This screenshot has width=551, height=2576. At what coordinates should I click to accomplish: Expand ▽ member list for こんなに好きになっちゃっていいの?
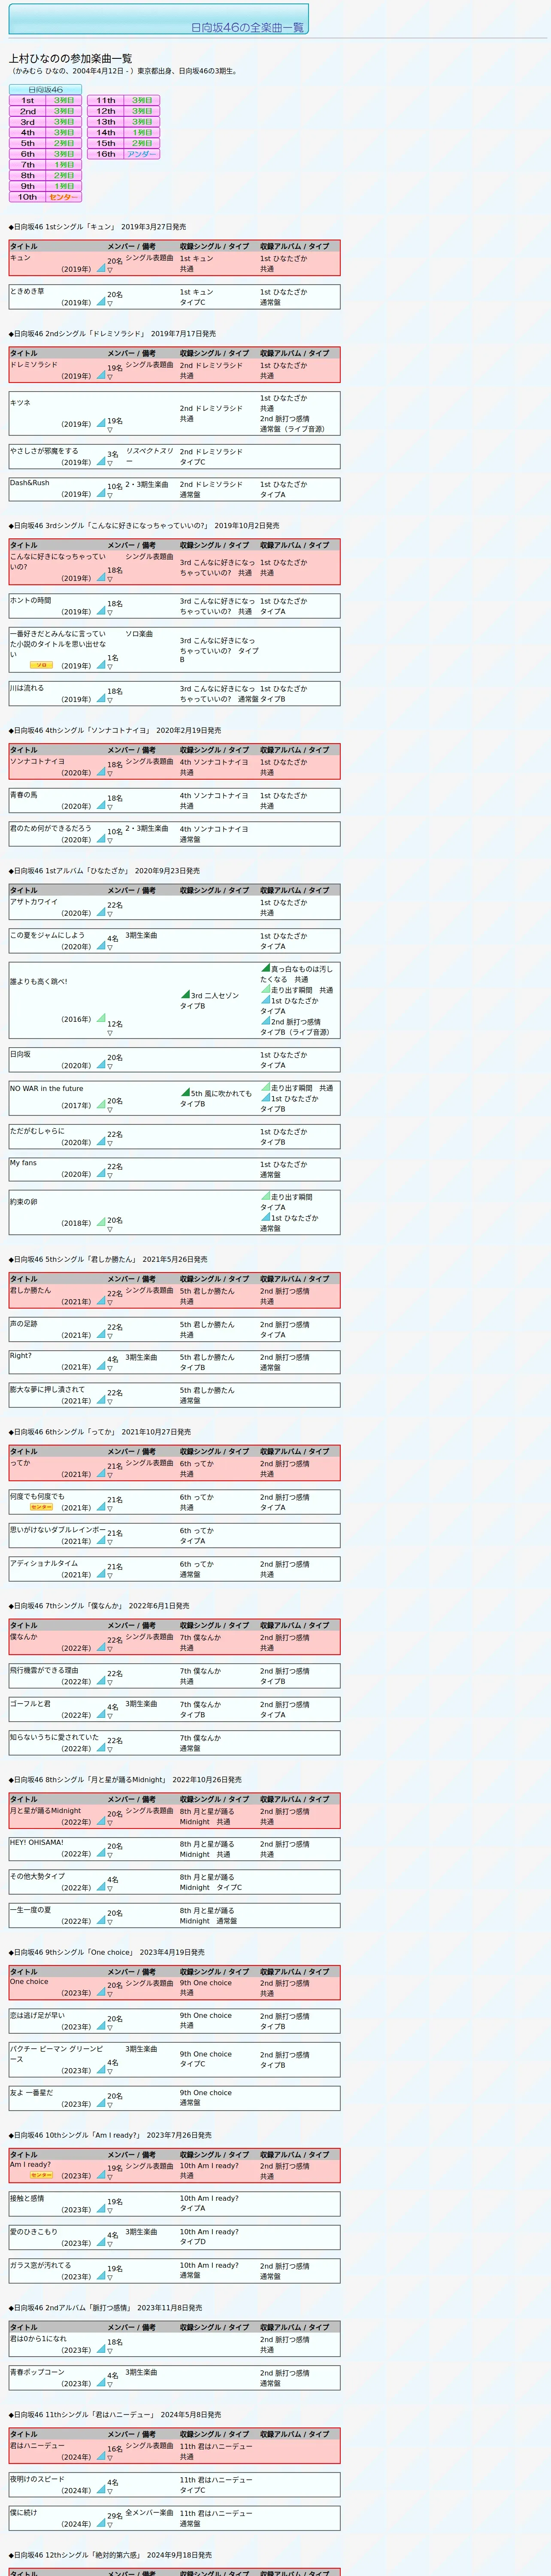point(110,579)
